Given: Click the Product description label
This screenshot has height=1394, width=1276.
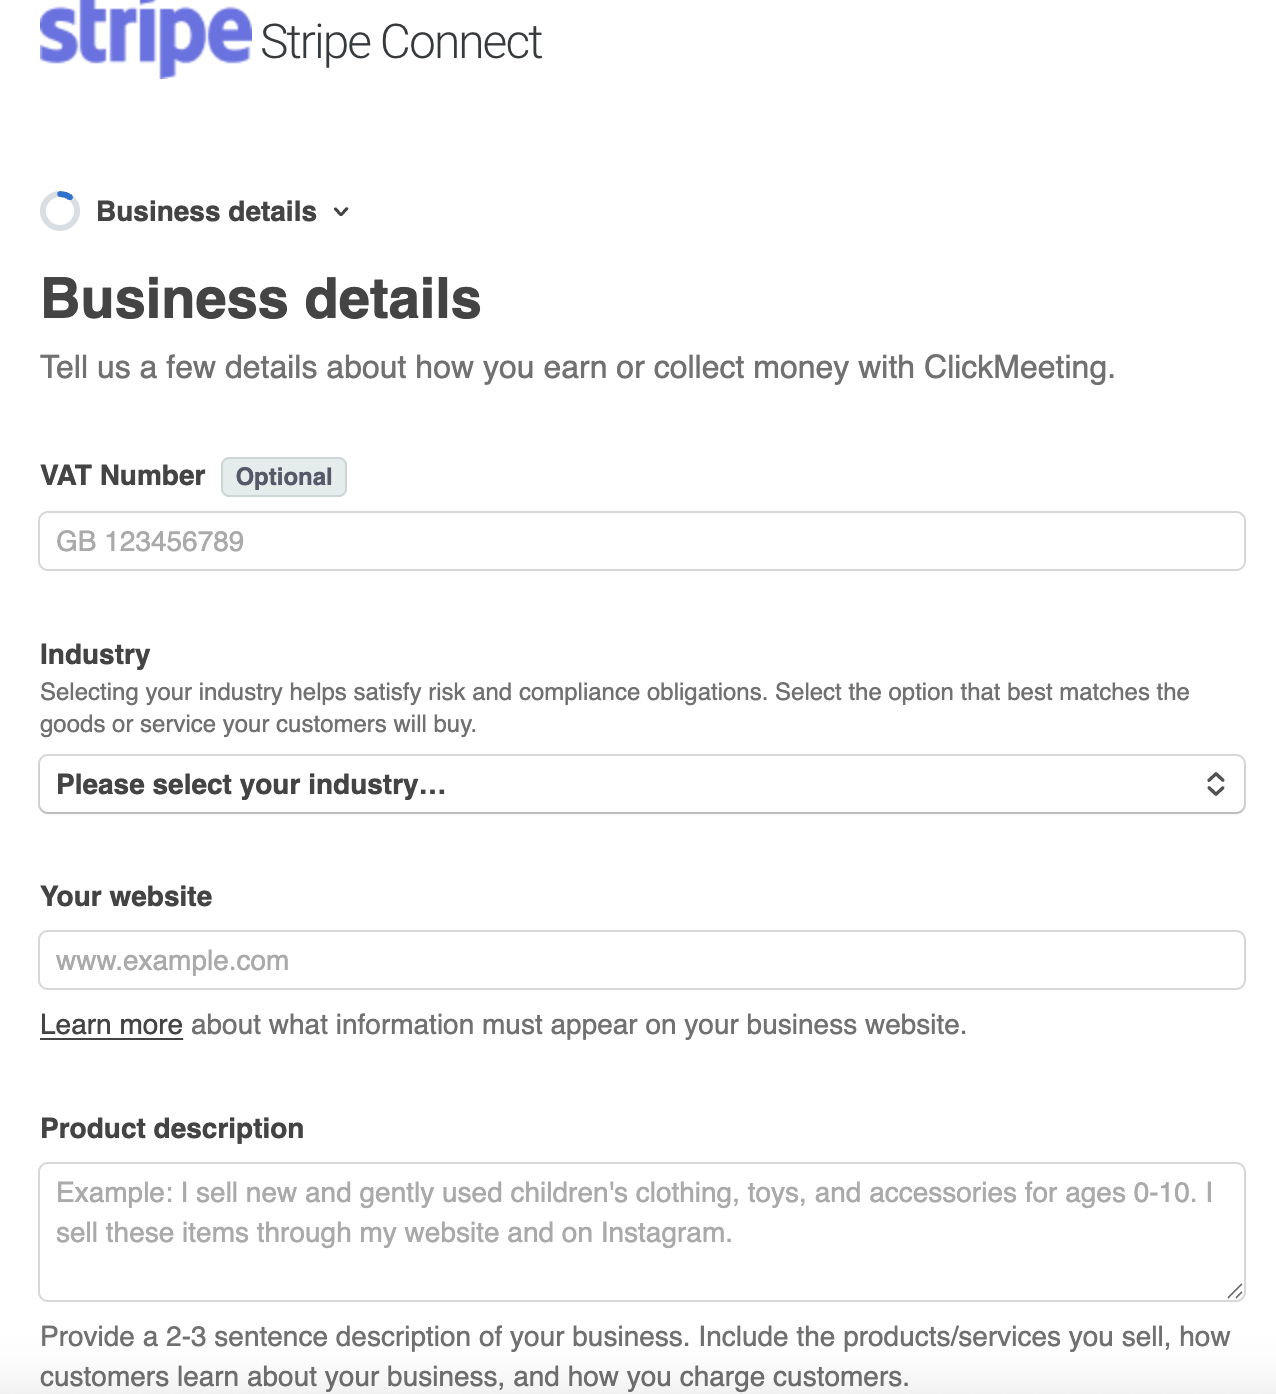Looking at the screenshot, I should pos(172,1128).
